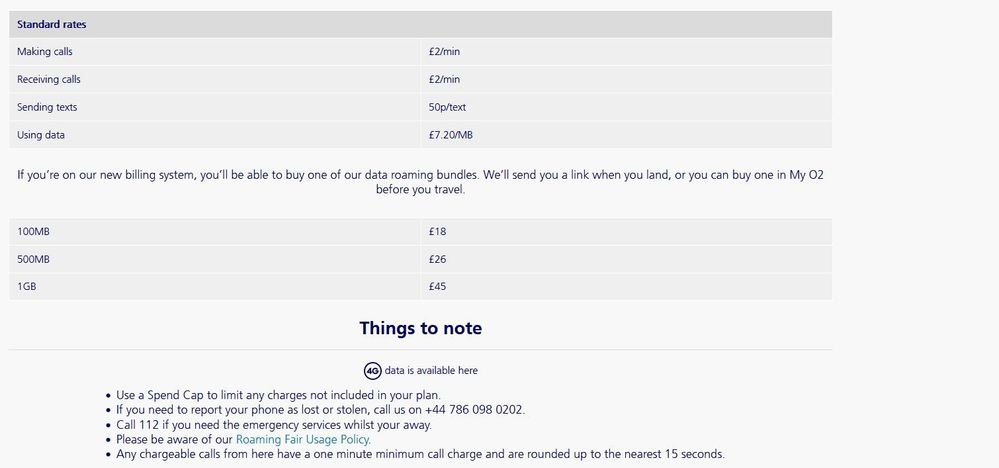The height and width of the screenshot is (468, 999).
Task: Click the 500MB bundle row
Action: [x=420, y=259]
